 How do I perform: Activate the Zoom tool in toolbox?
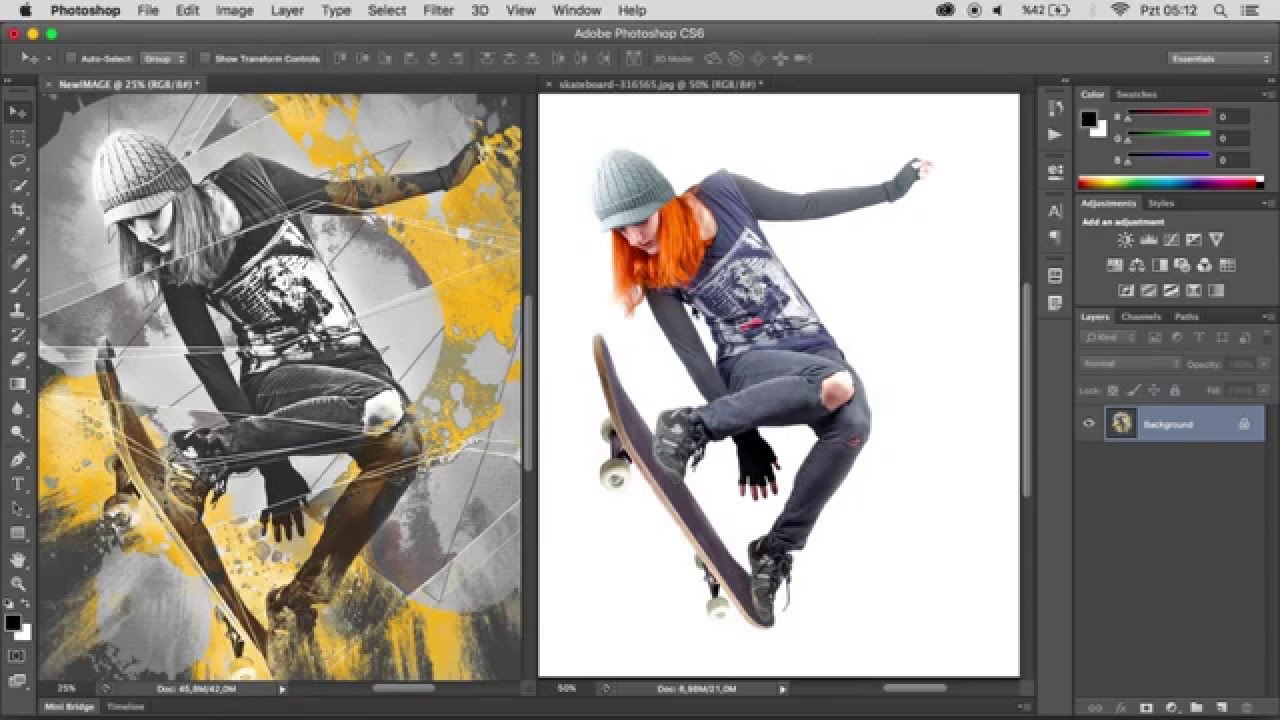(x=18, y=583)
